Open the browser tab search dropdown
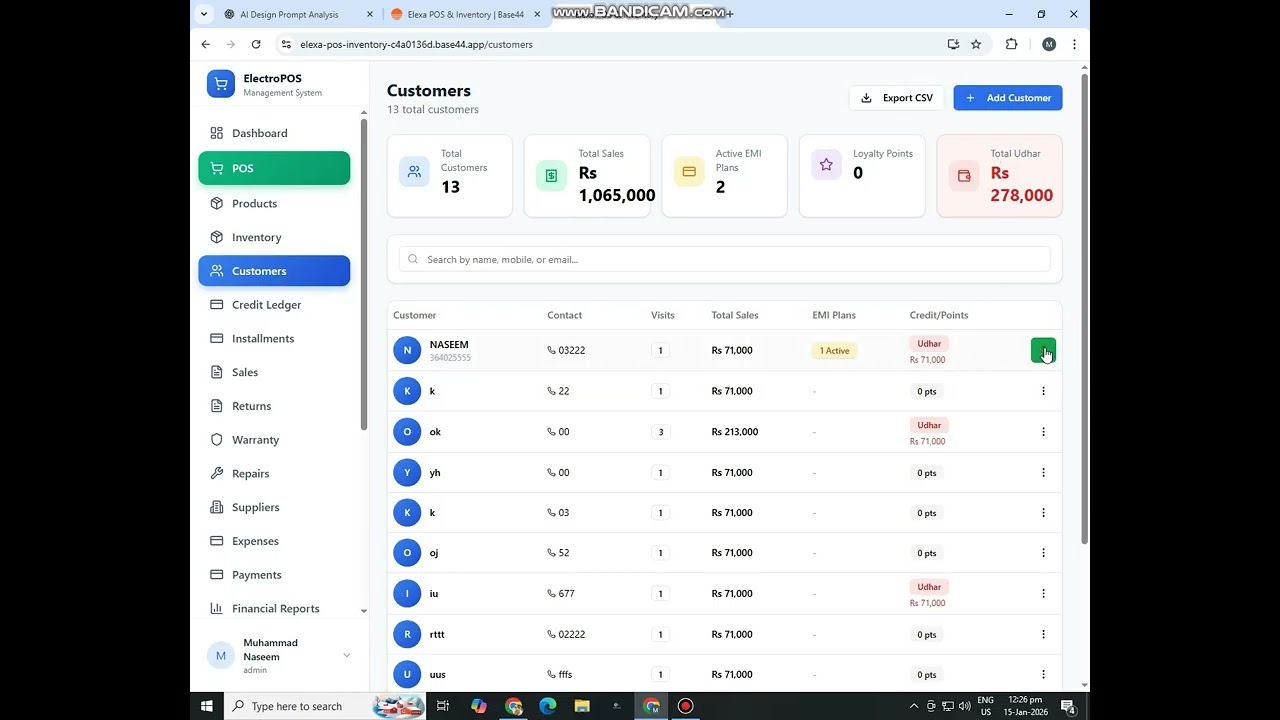Screen dimensions: 1280x720 [204, 14]
